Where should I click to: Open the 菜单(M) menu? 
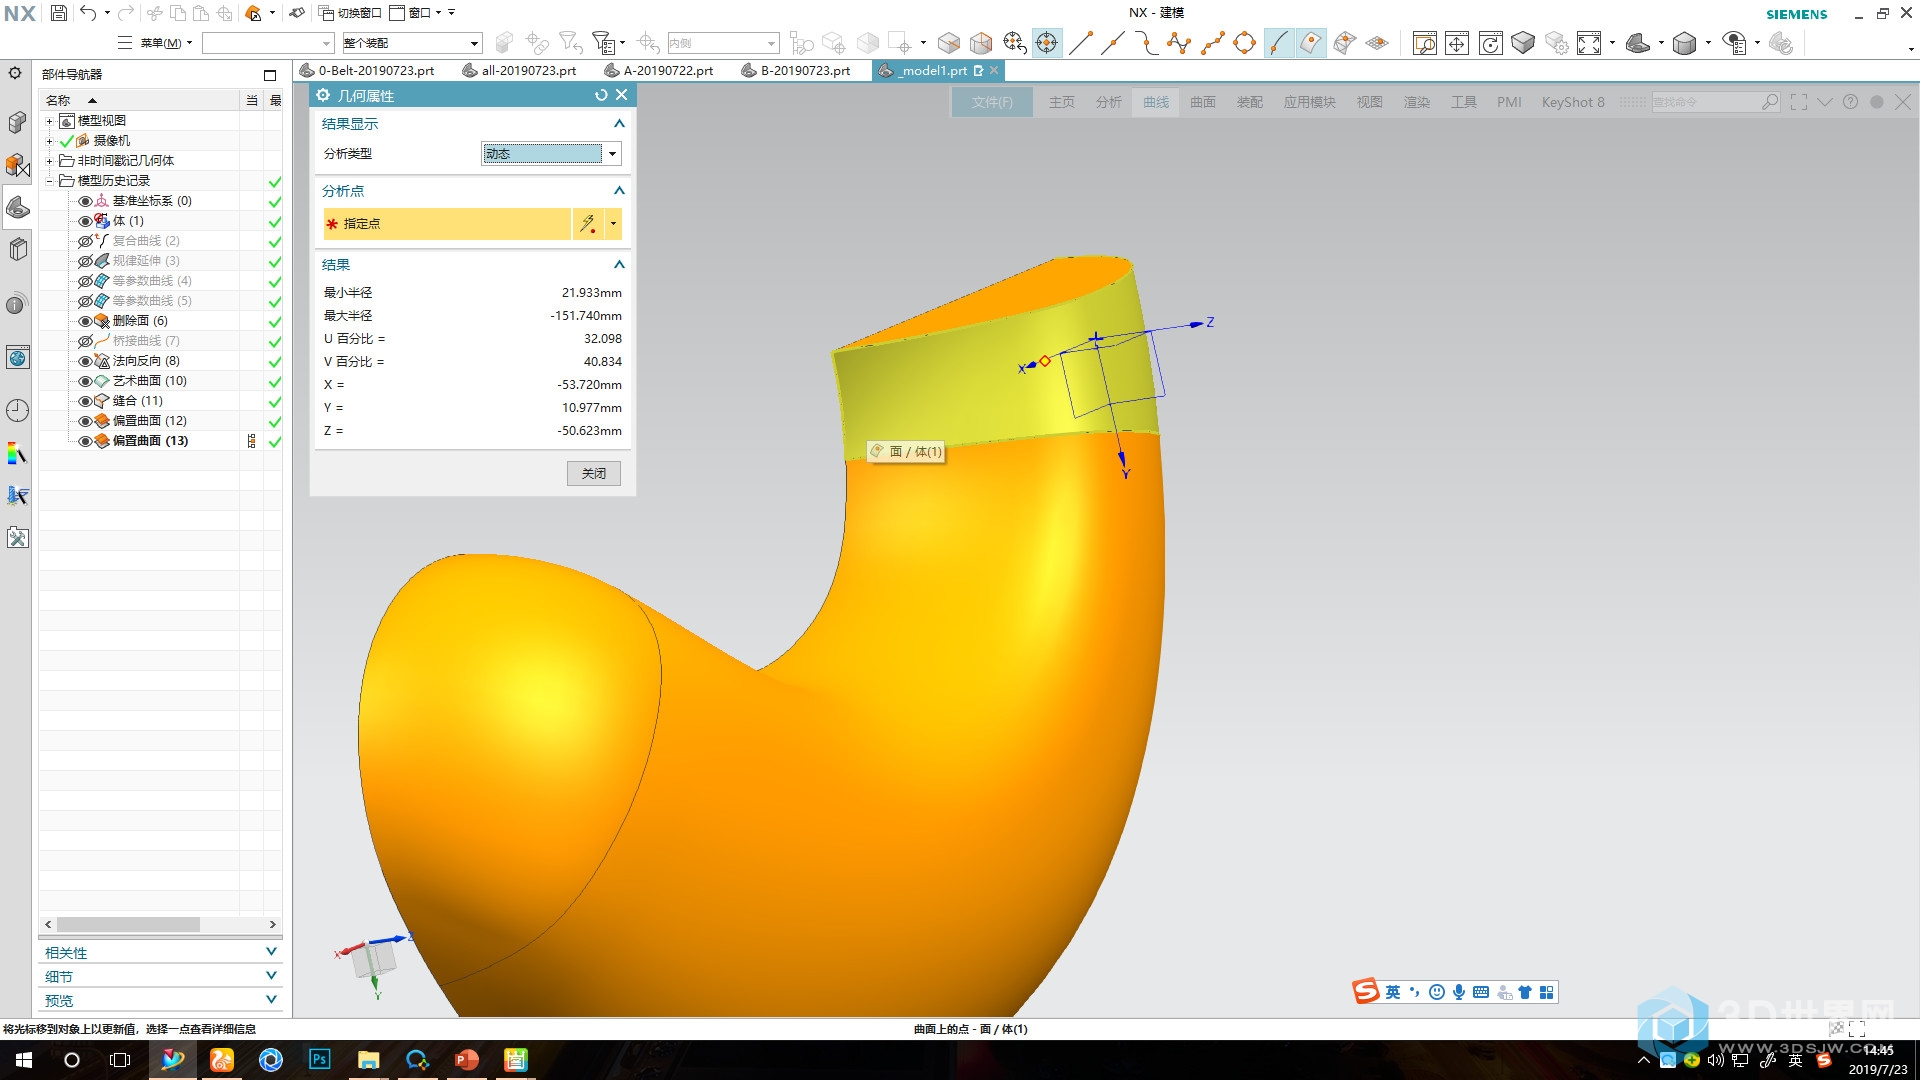click(x=156, y=43)
